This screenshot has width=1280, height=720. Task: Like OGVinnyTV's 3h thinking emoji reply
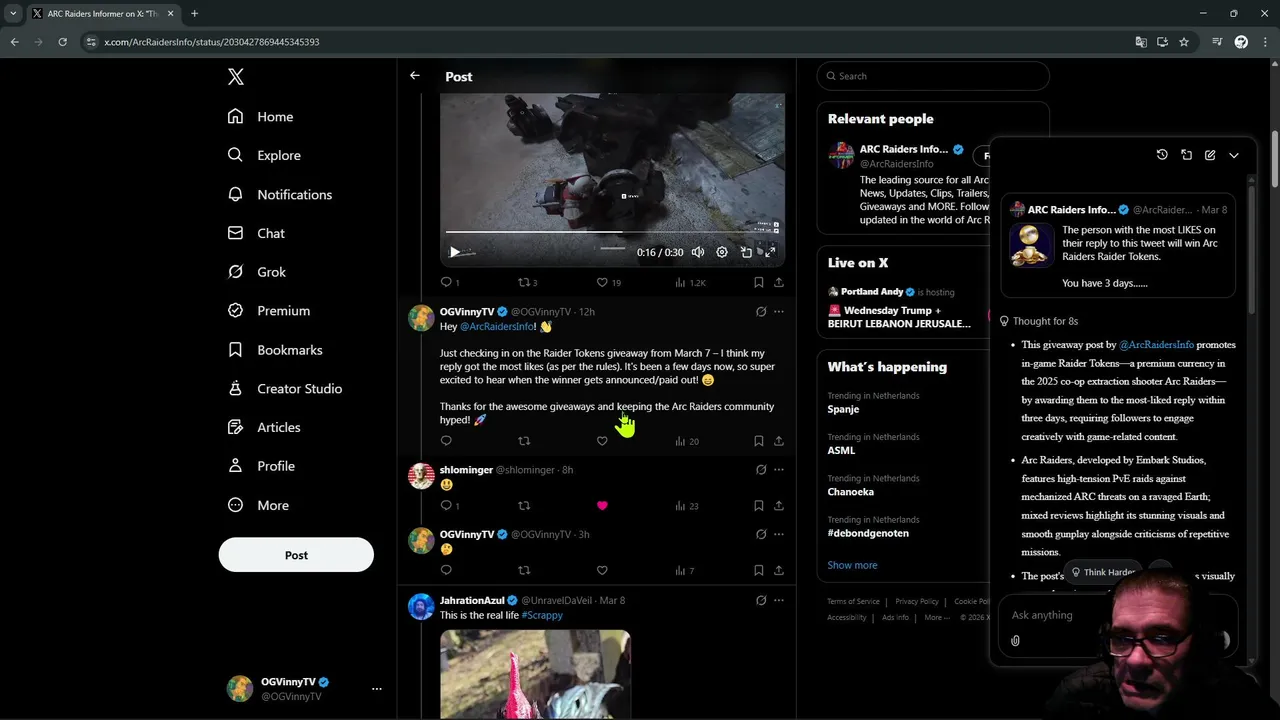coord(602,570)
